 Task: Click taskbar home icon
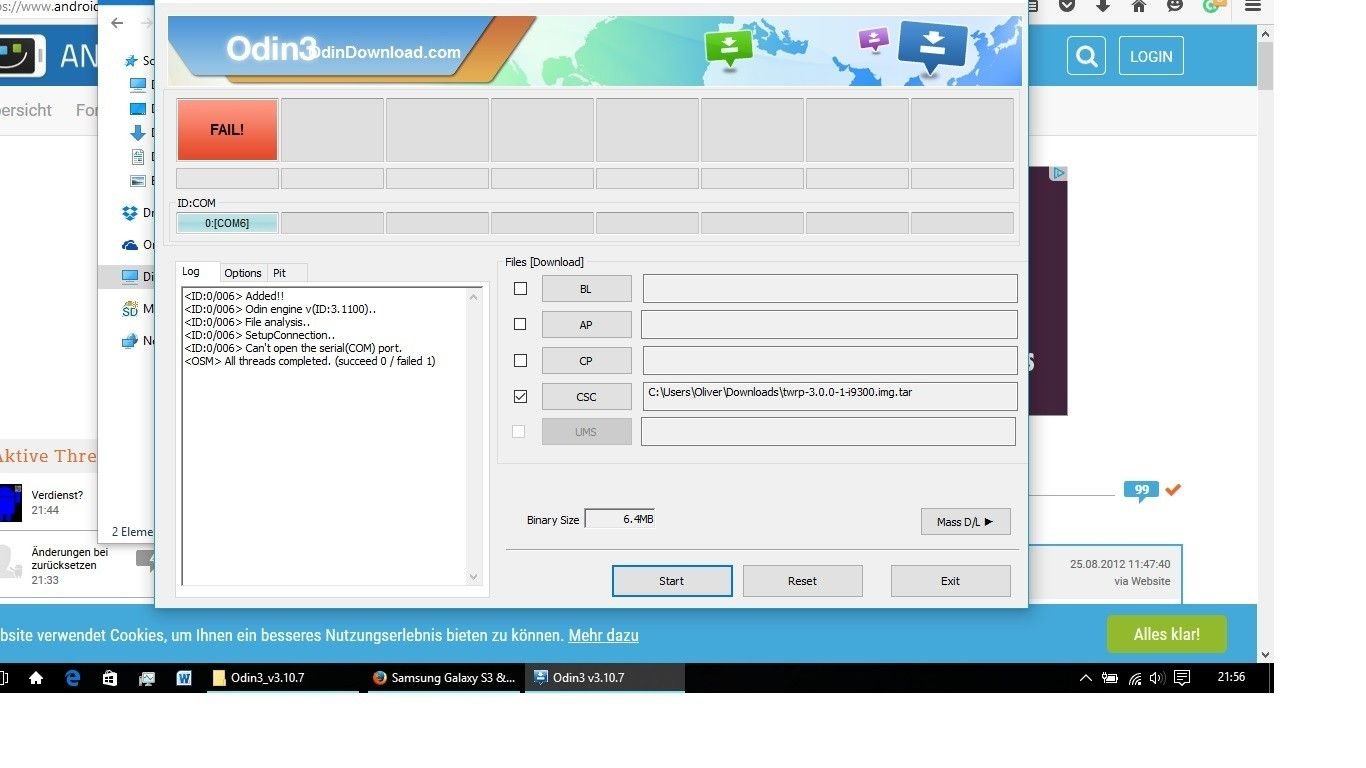[x=36, y=678]
